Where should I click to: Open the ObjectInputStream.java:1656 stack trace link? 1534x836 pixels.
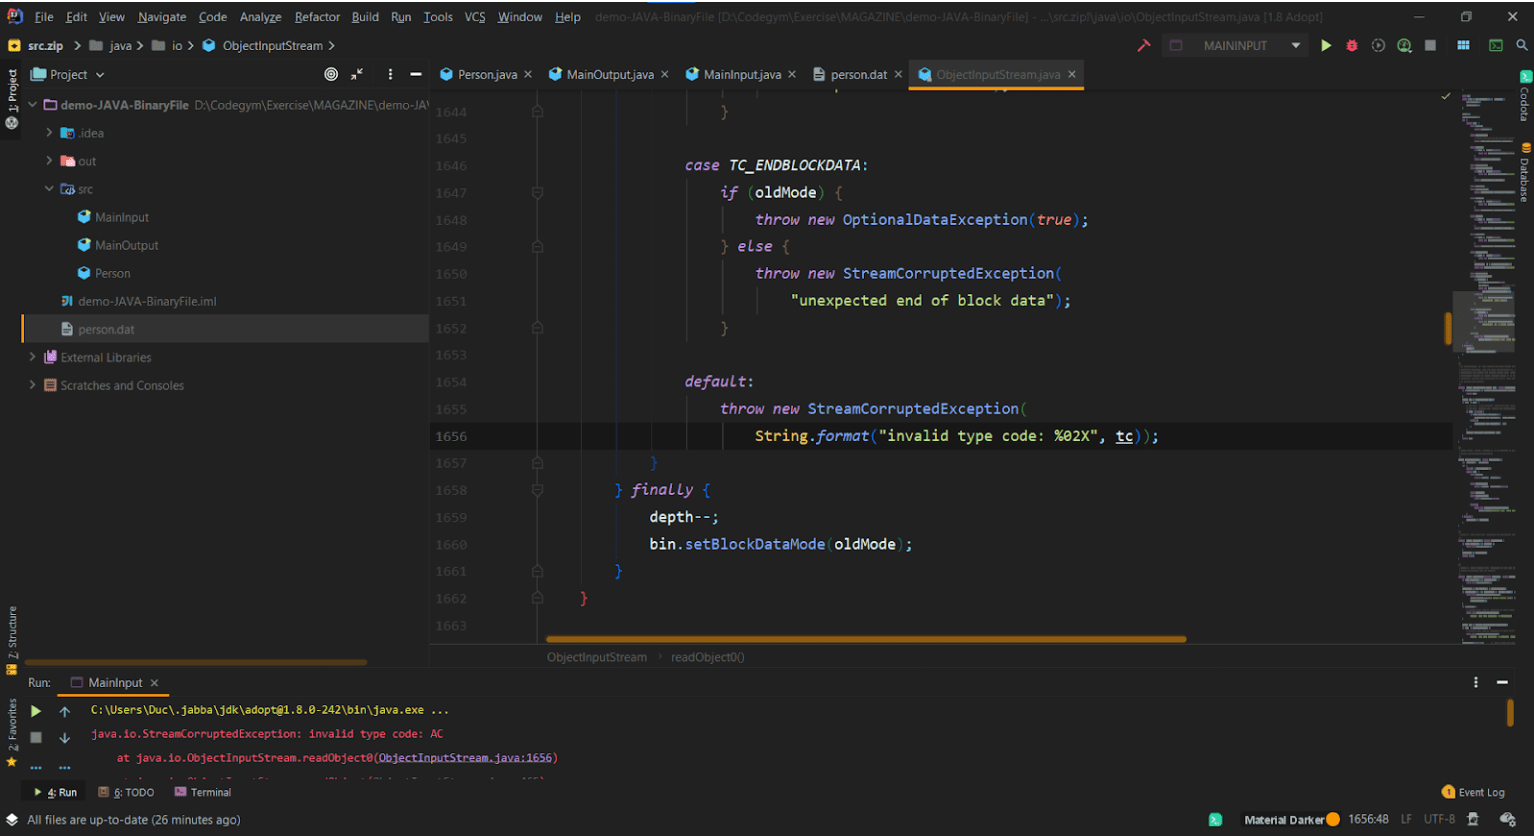tap(467, 758)
